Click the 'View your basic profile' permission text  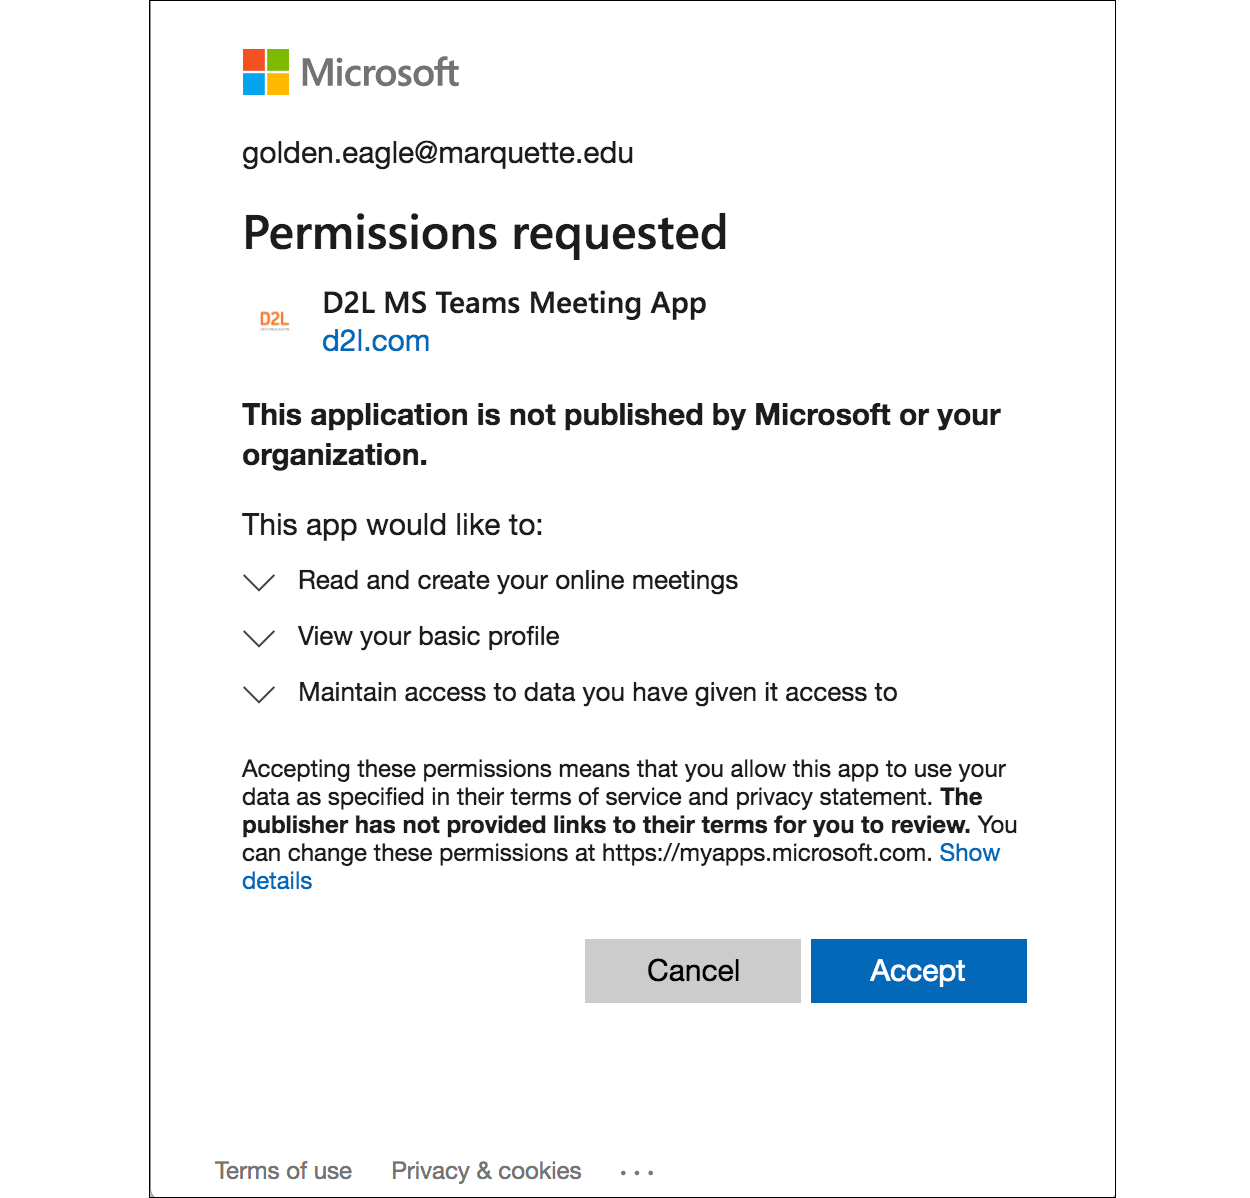428,637
